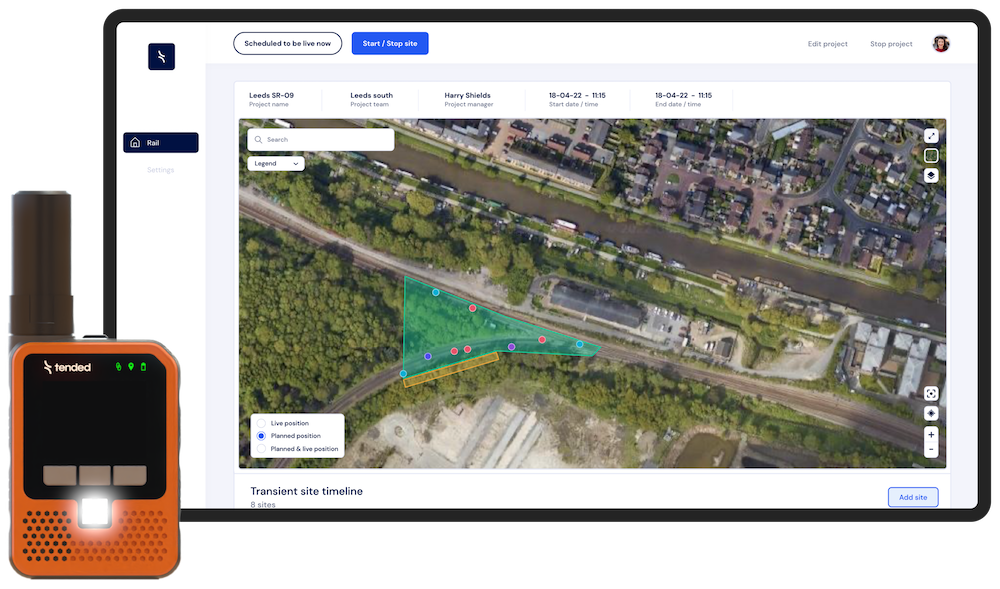Image resolution: width=1000 pixels, height=589 pixels.
Task: Click the Start date / time value
Action: click(577, 96)
